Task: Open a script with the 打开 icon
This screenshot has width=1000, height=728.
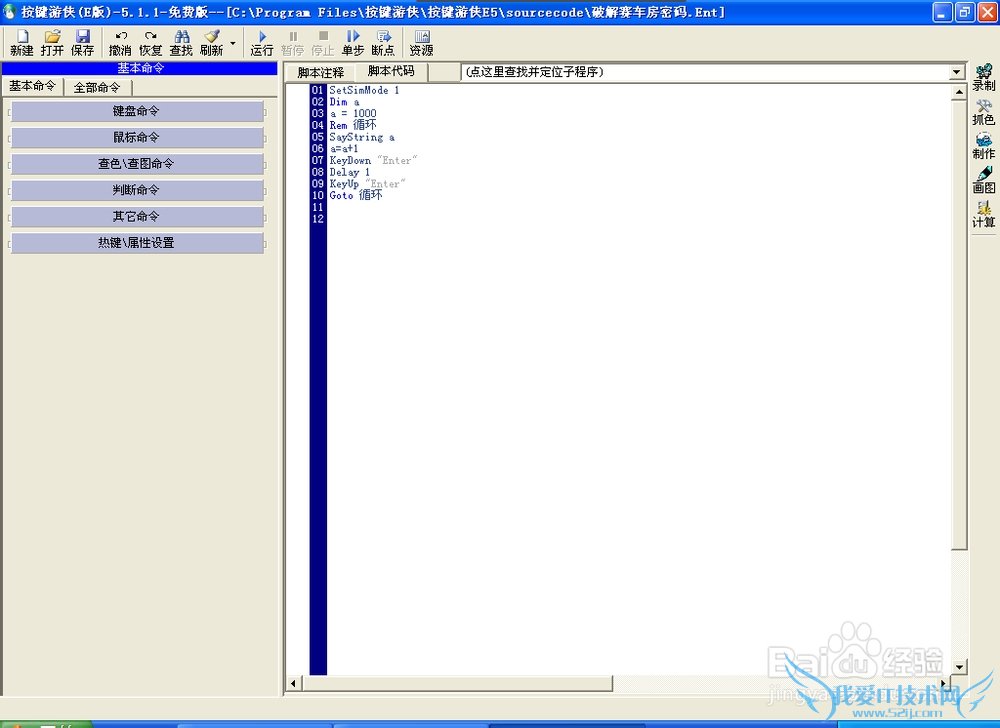Action: [x=52, y=42]
